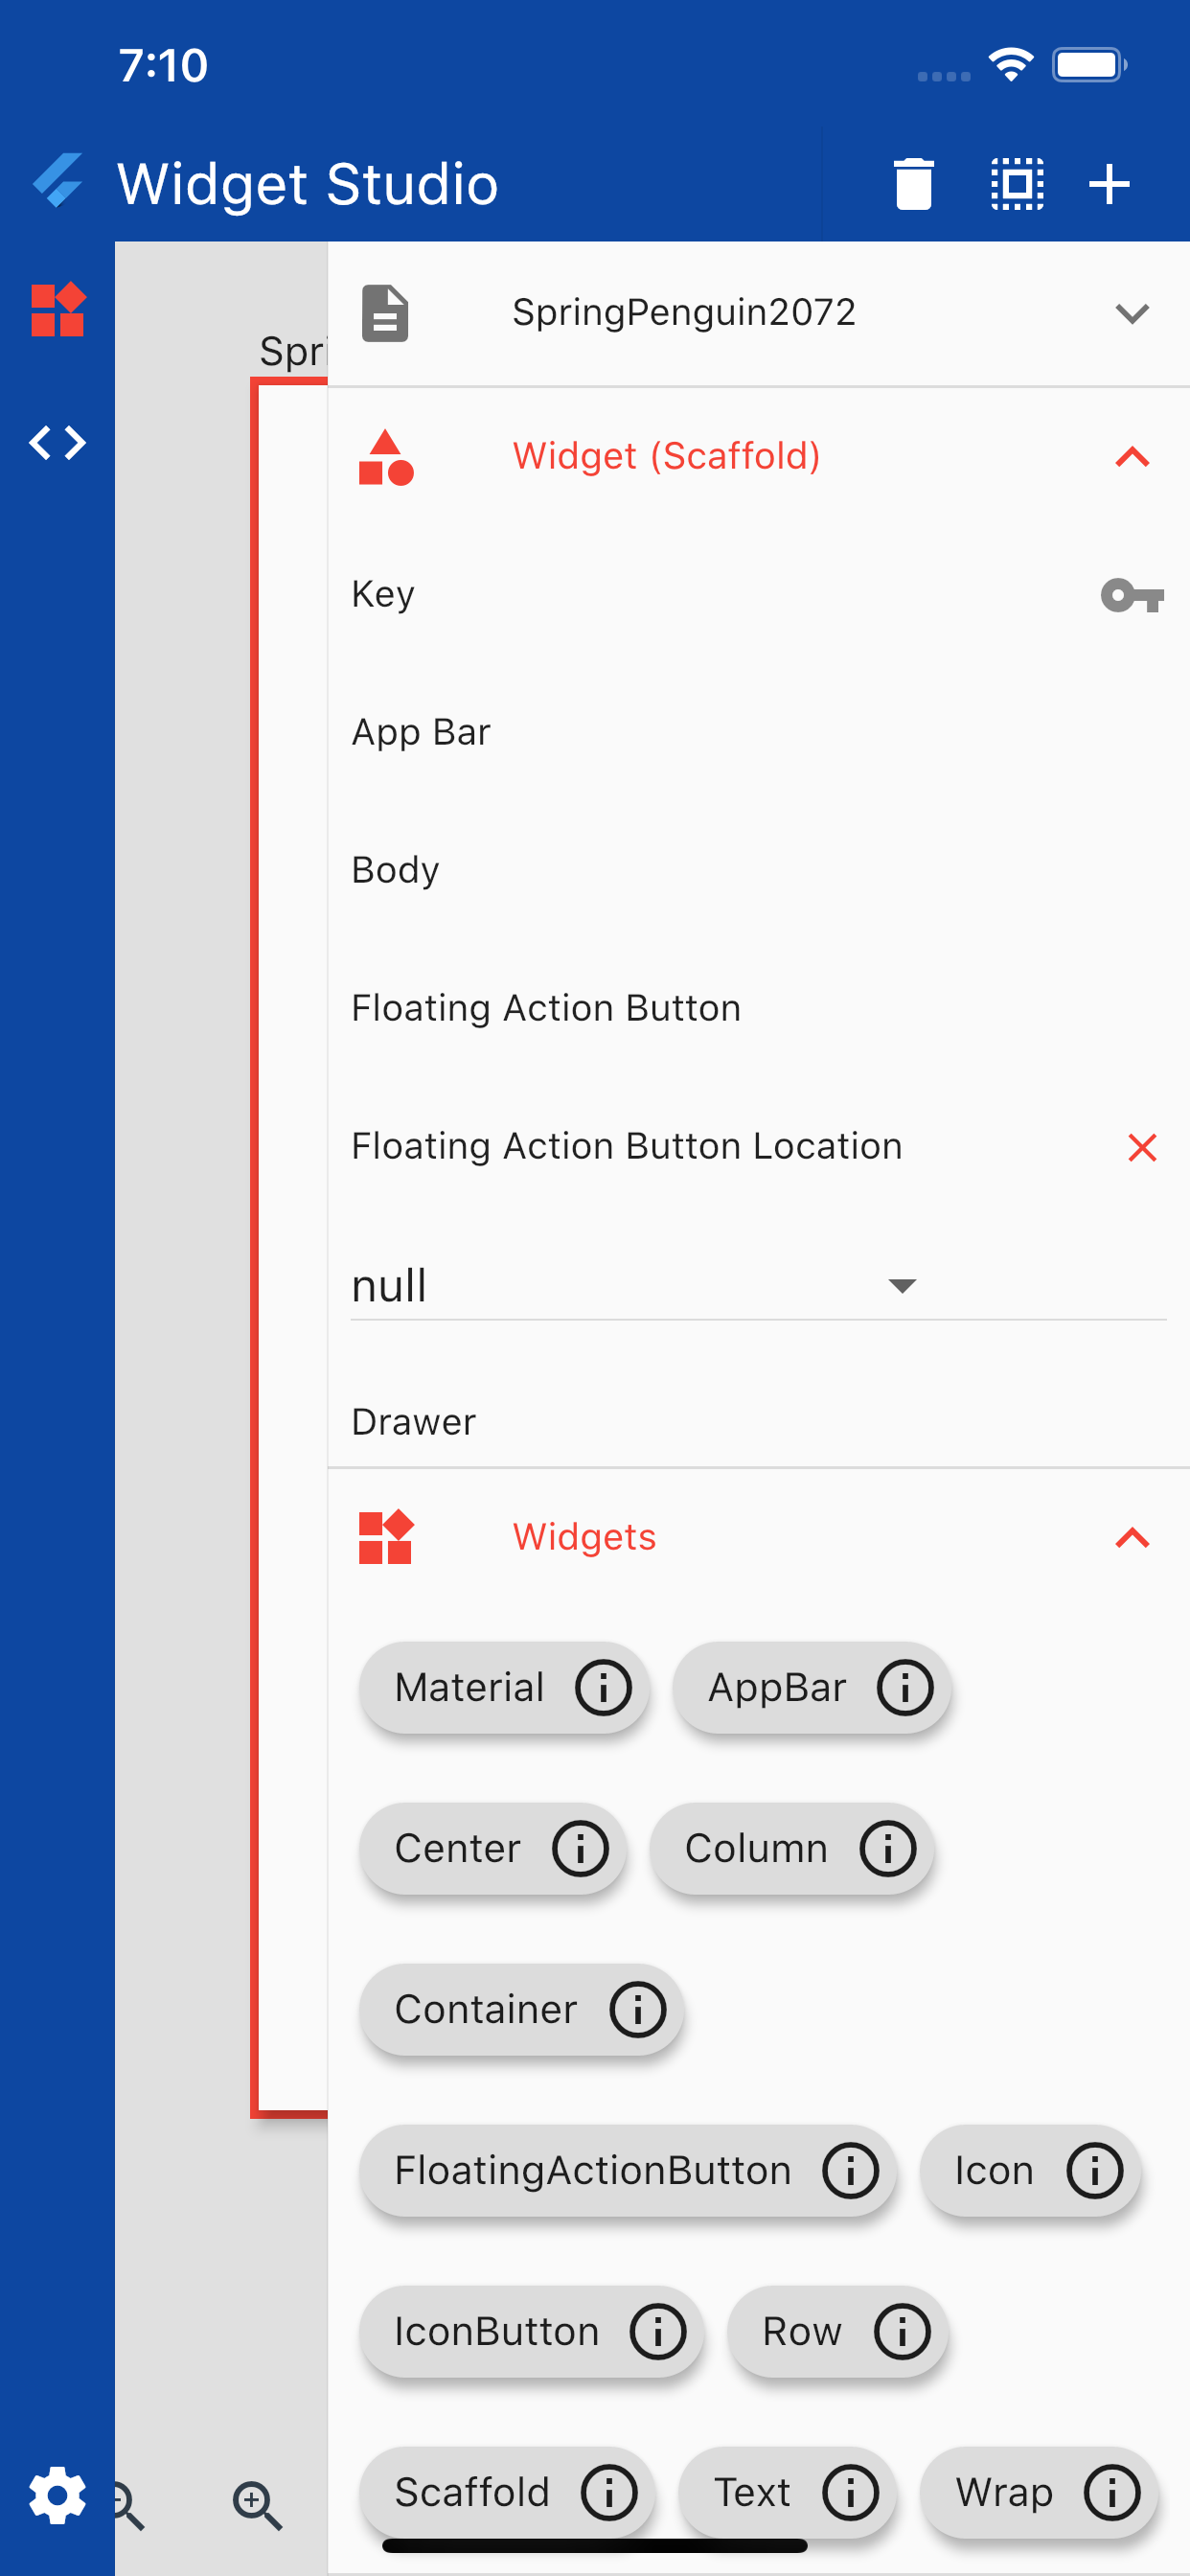Switch to code view in sidebar
1190x2576 pixels.
57,442
